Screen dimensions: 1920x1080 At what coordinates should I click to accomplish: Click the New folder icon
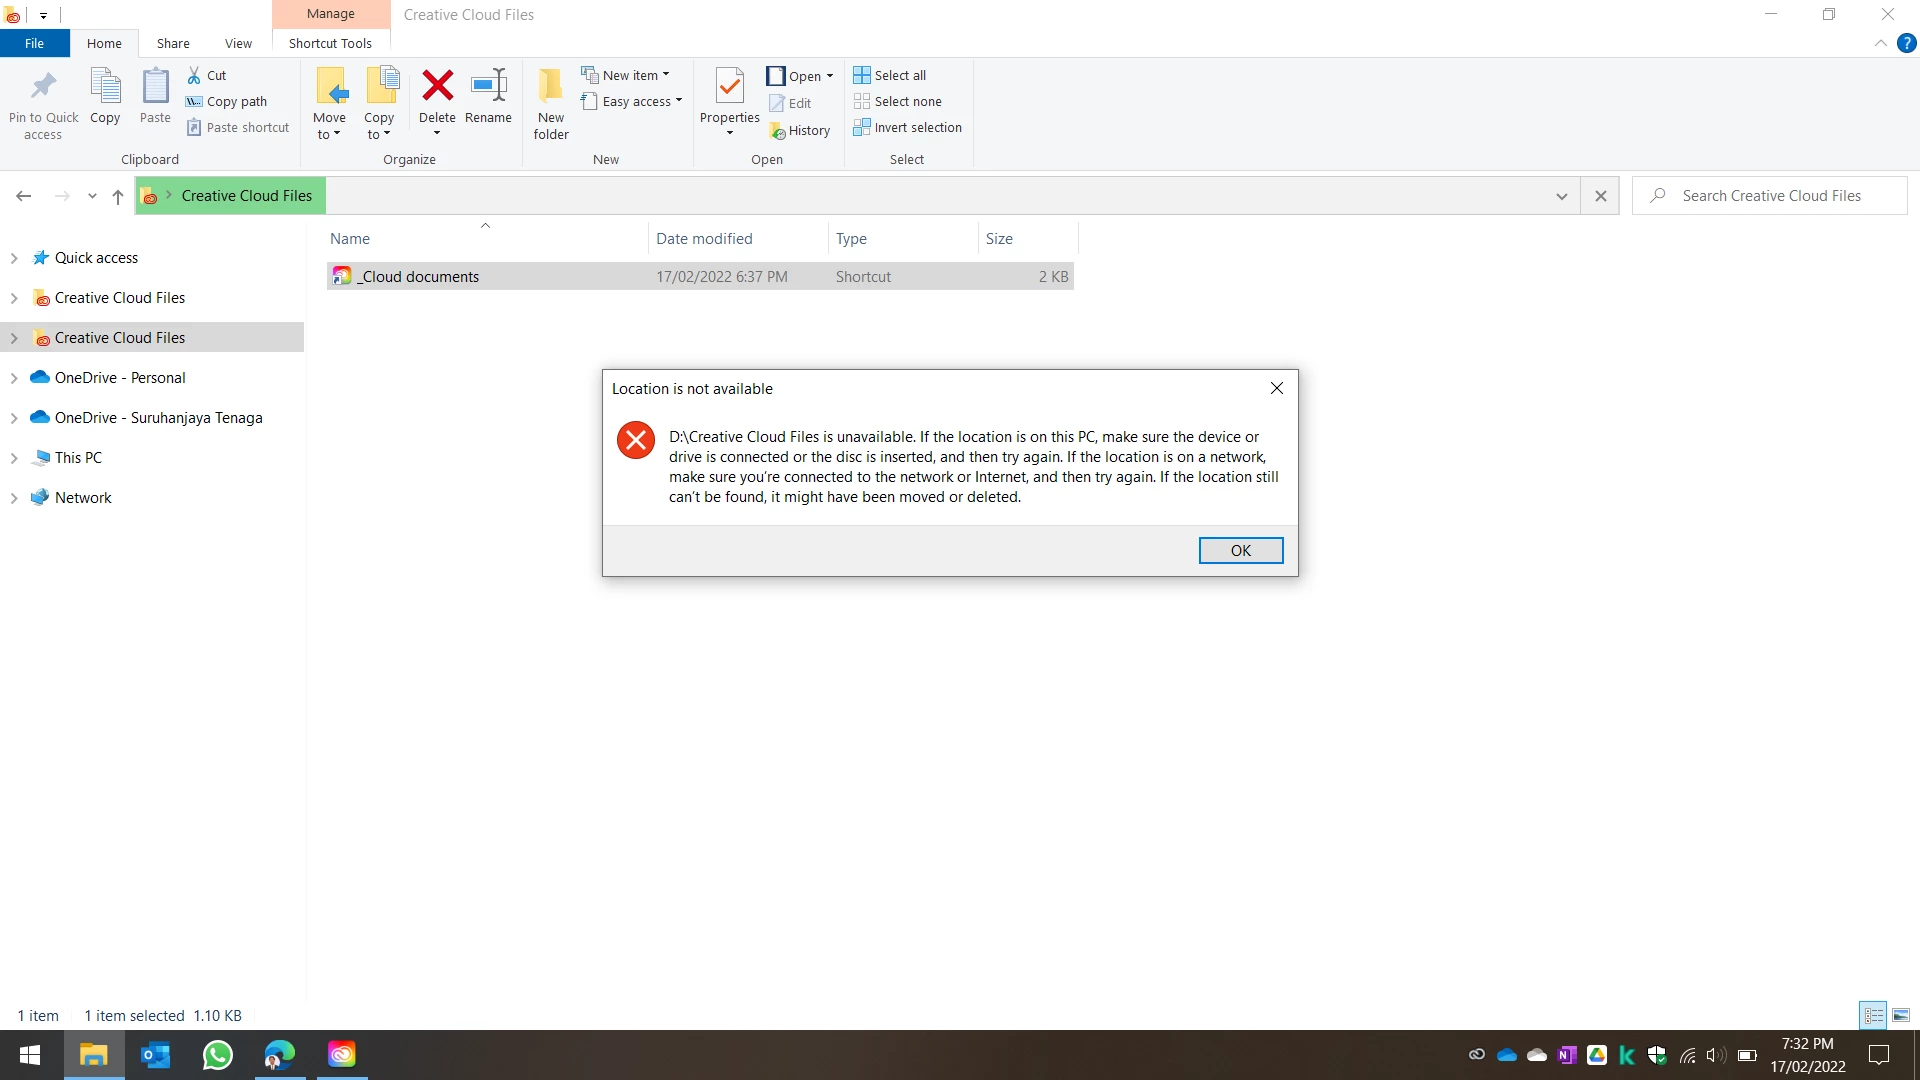tap(550, 86)
